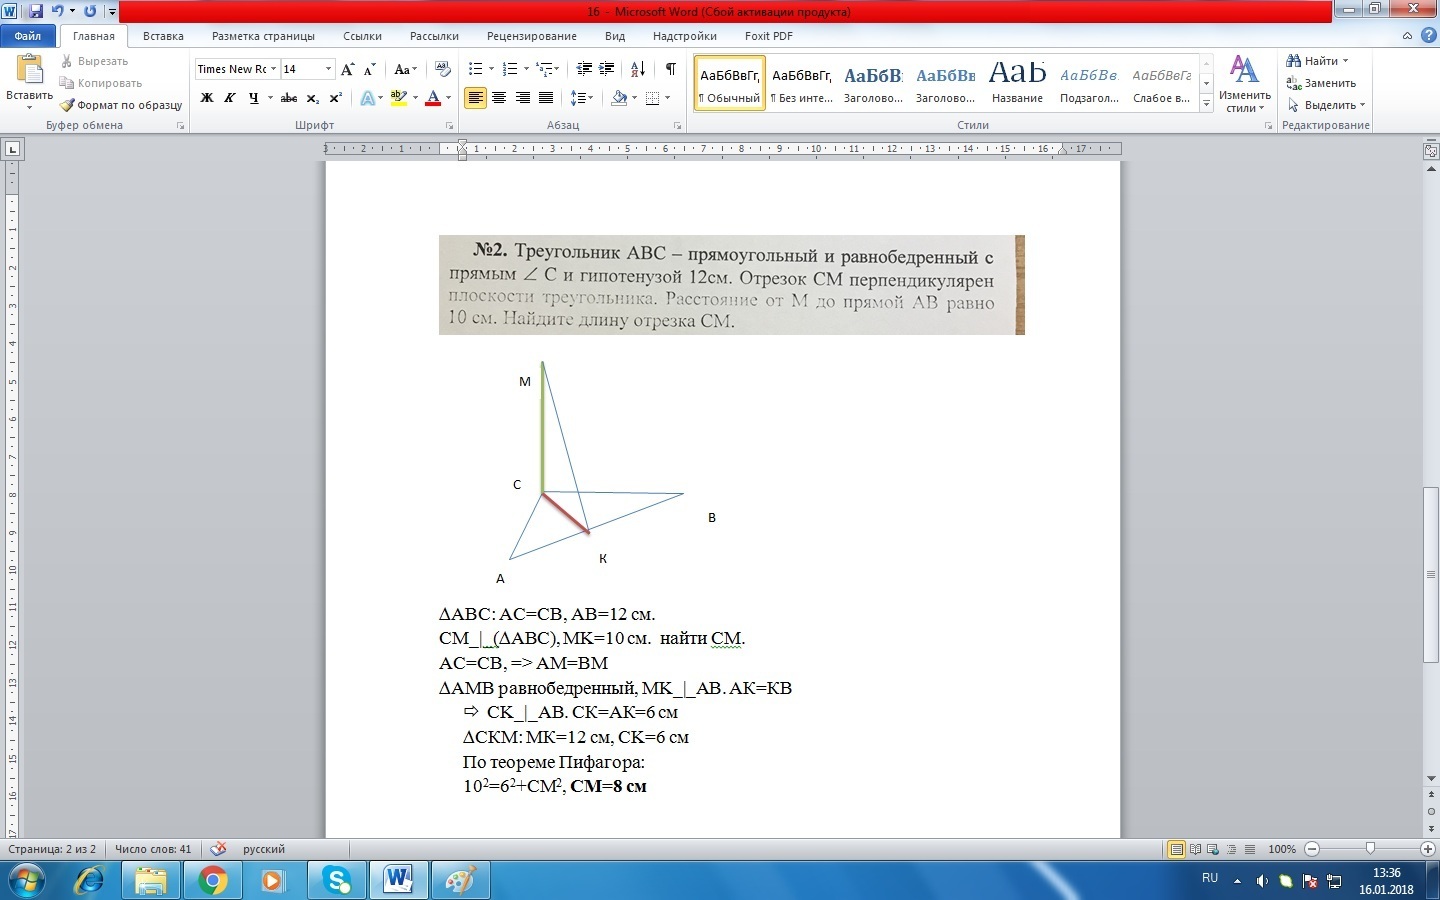Click the Undo icon in quick access toolbar
Image resolution: width=1440 pixels, height=900 pixels.
pyautogui.click(x=57, y=11)
